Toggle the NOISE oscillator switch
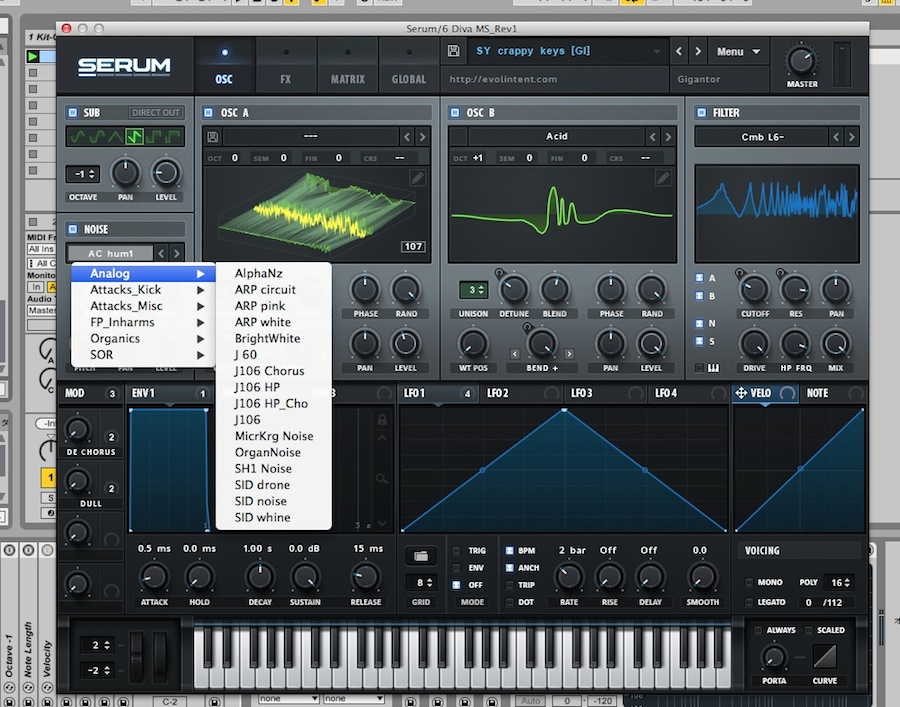900x707 pixels. click(x=73, y=230)
